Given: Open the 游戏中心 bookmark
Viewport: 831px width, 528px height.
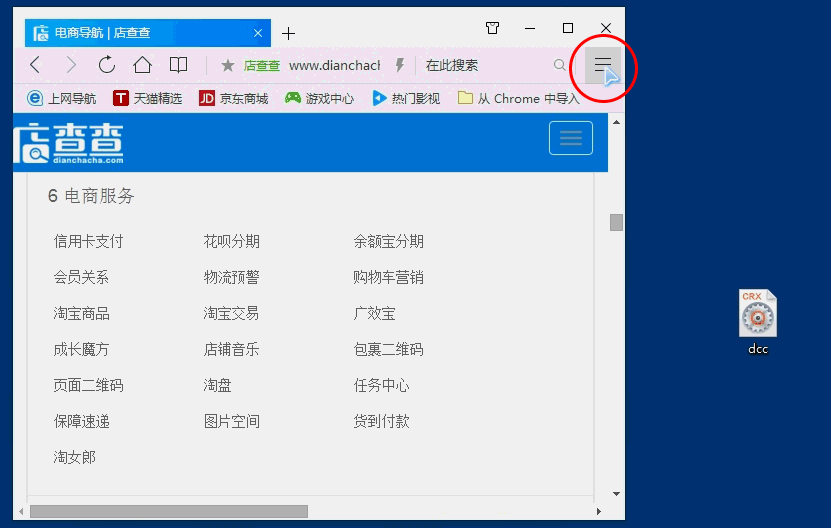Looking at the screenshot, I should (x=319, y=99).
